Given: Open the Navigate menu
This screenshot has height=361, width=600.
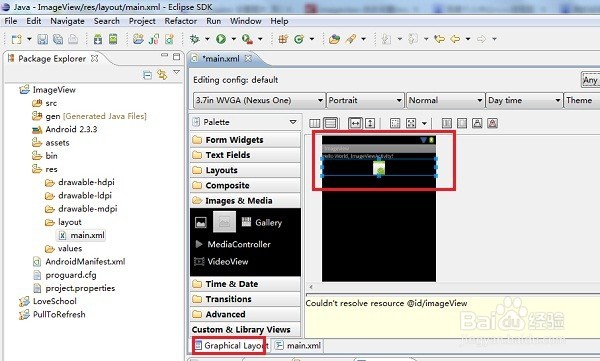Looking at the screenshot, I should pos(67,21).
